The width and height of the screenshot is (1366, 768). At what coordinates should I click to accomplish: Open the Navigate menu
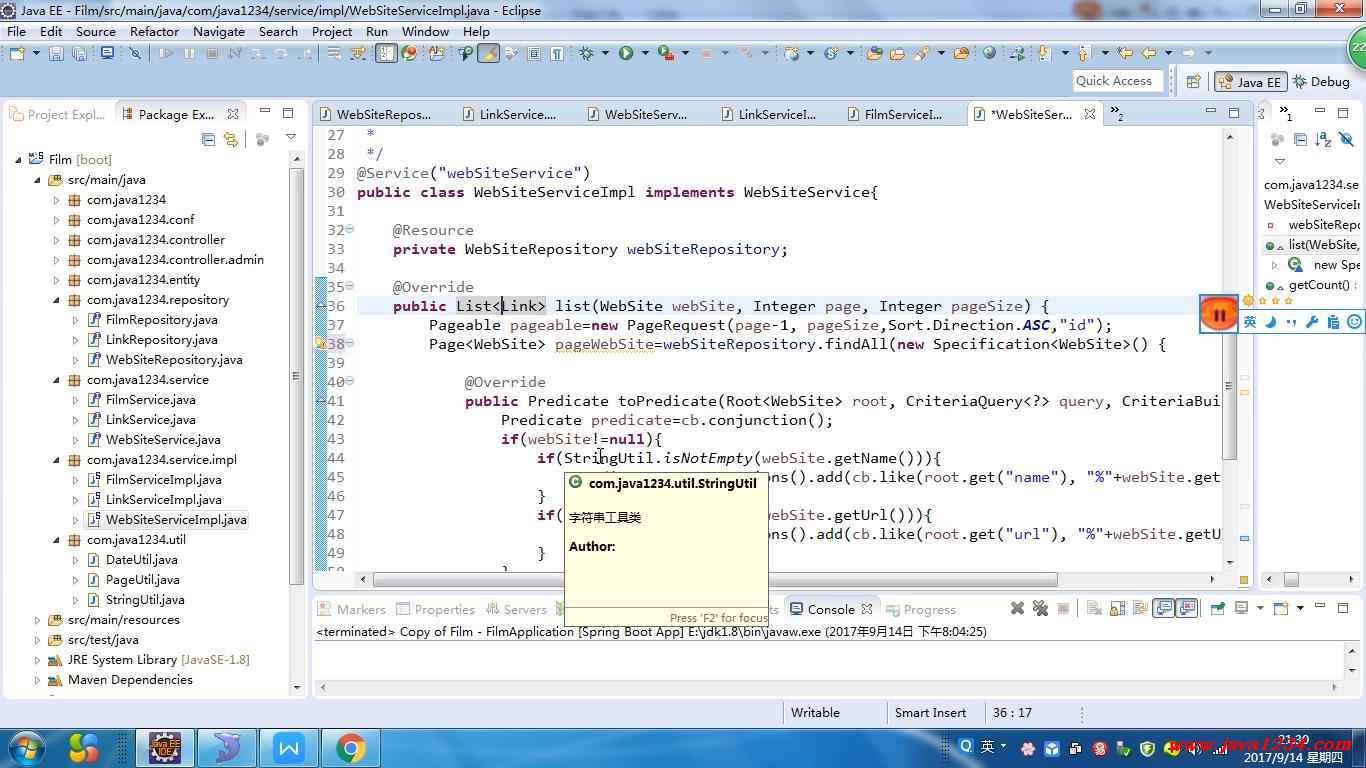(x=219, y=31)
